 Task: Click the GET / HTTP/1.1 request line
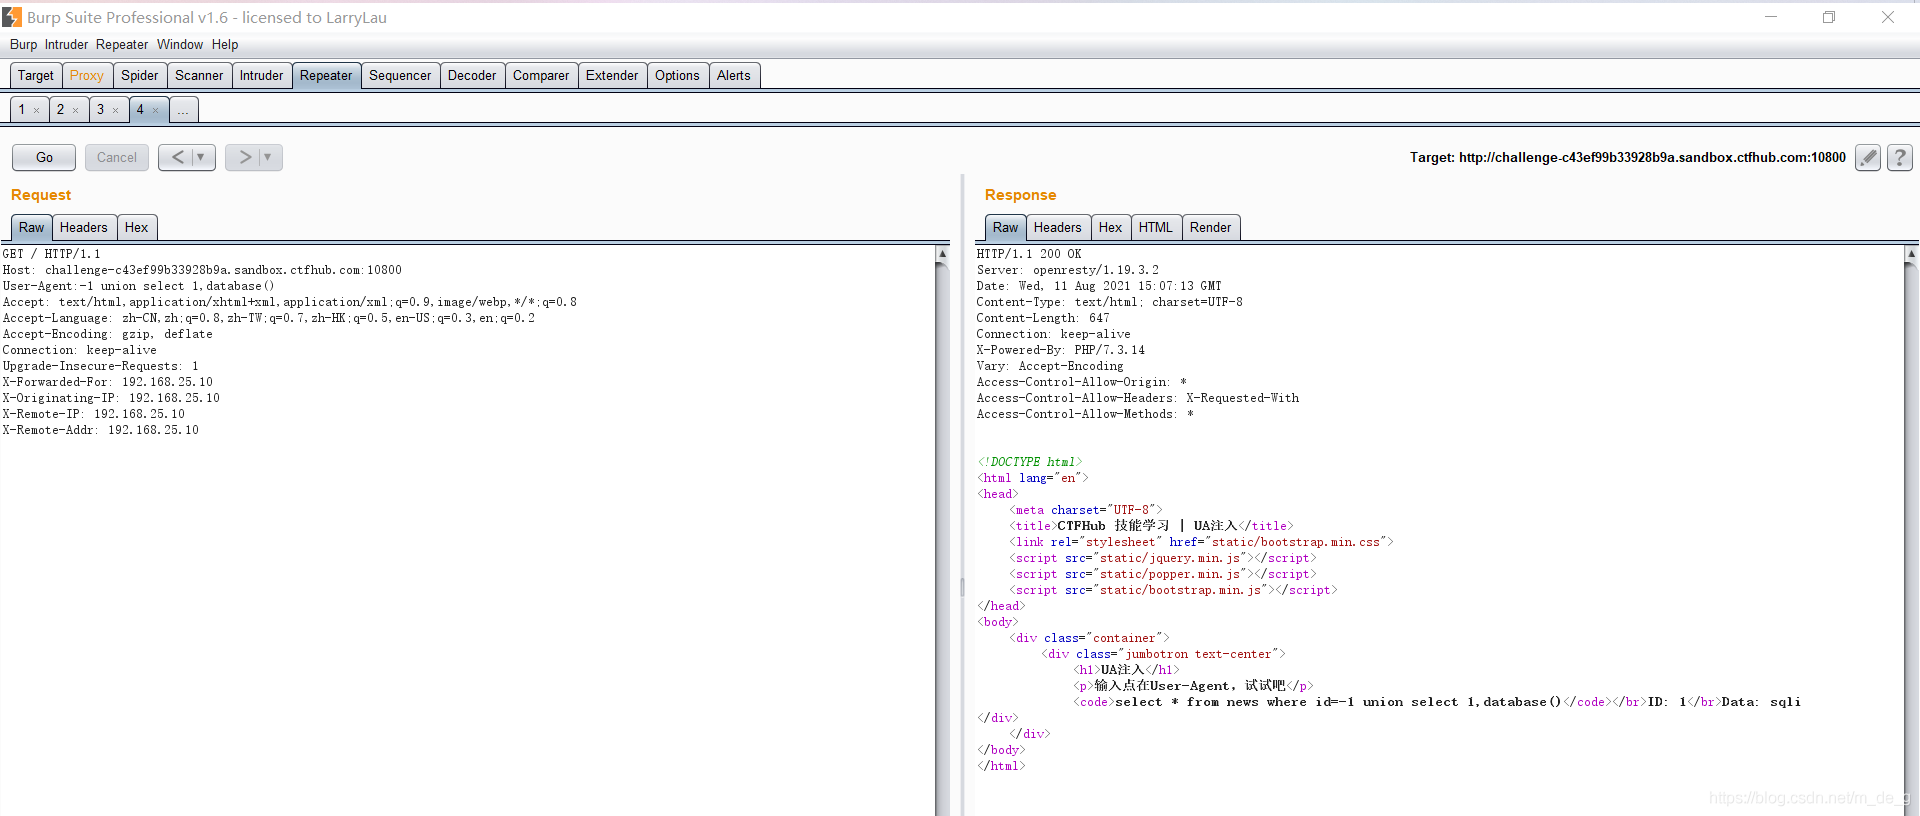pyautogui.click(x=51, y=254)
